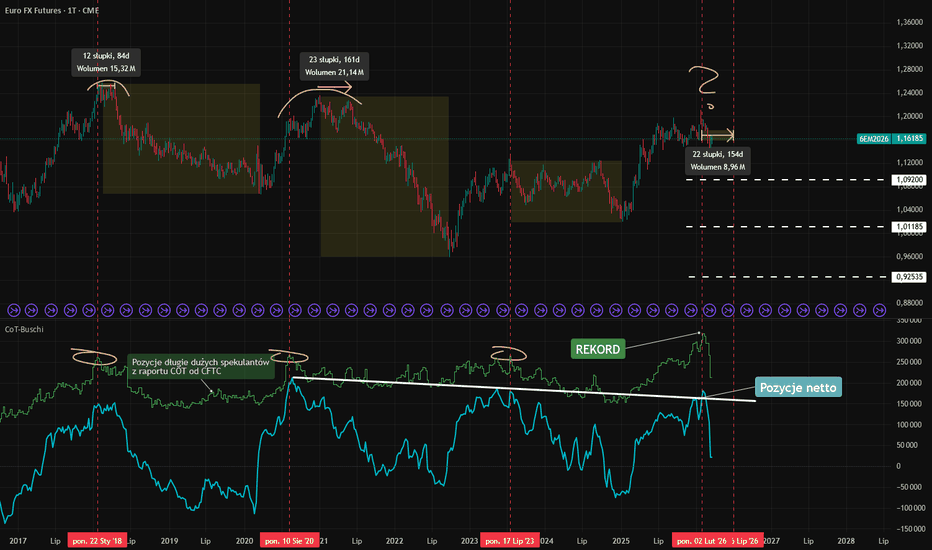
Task: Open purple event marker on 10 Sie '20 line
Action: (x=295, y=310)
